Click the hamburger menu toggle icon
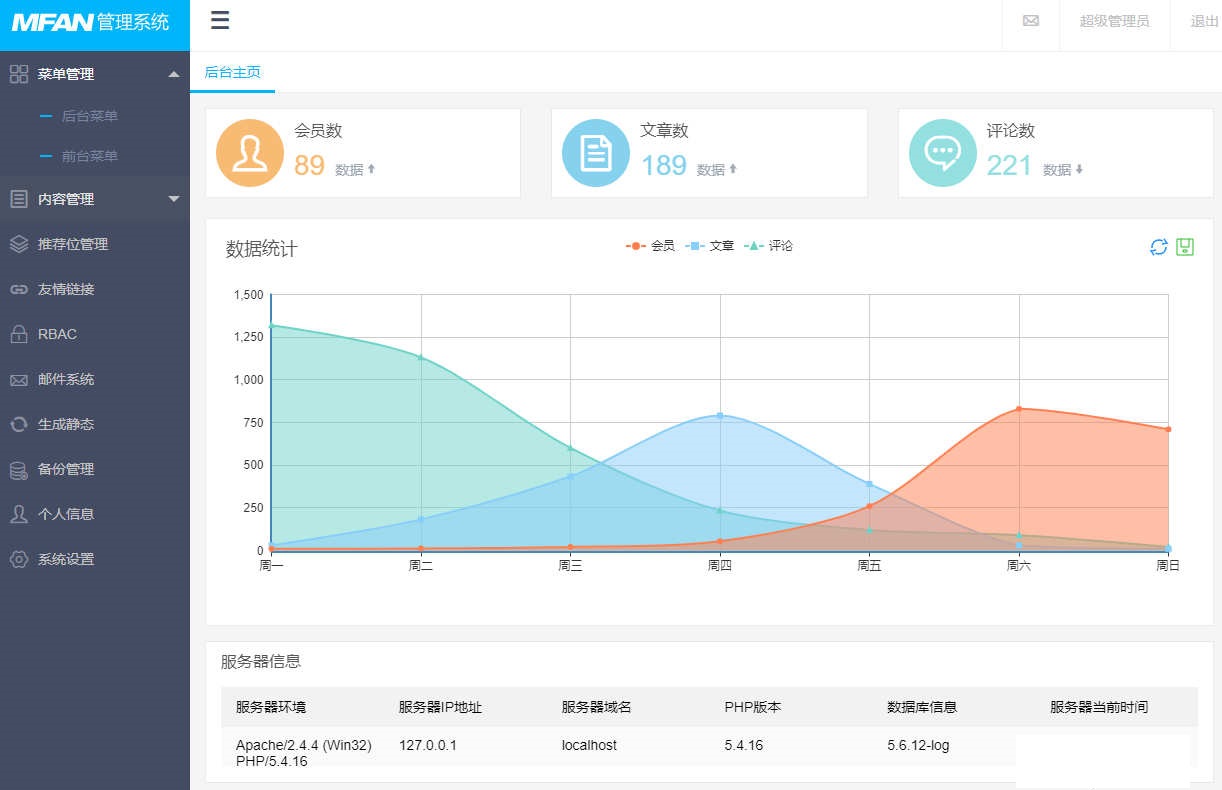 click(220, 21)
